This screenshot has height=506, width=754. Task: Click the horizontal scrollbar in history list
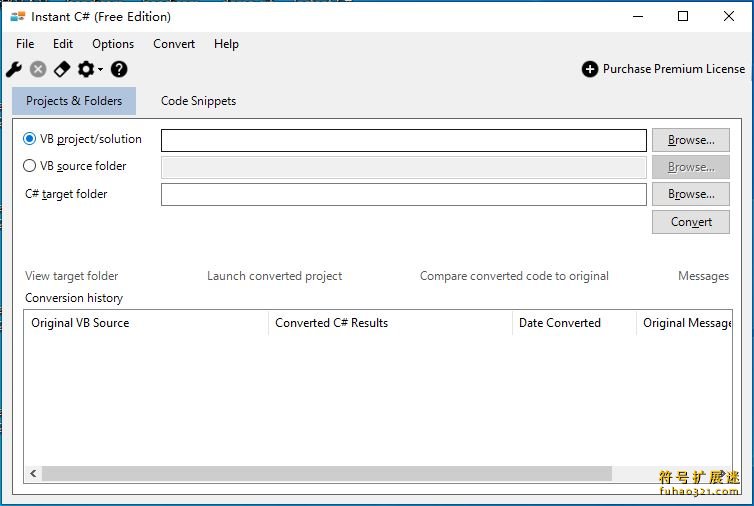coord(327,473)
